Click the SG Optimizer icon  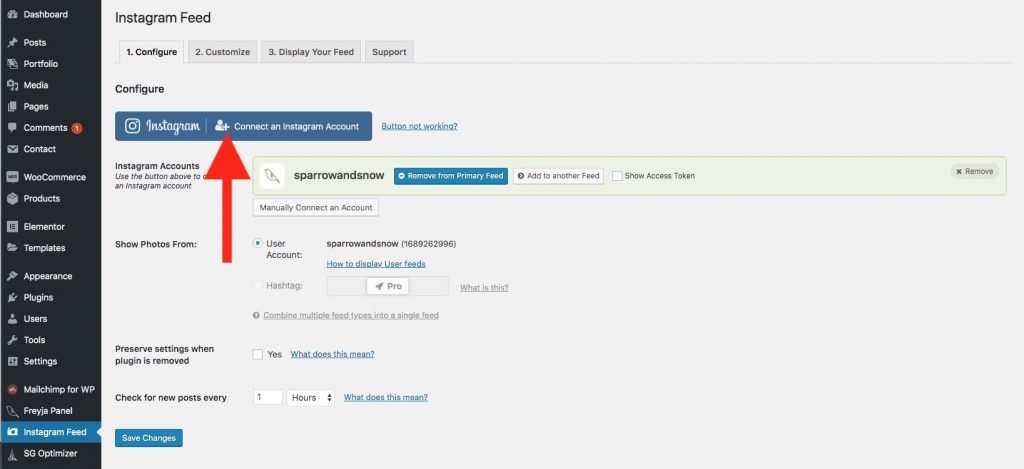click(x=12, y=453)
